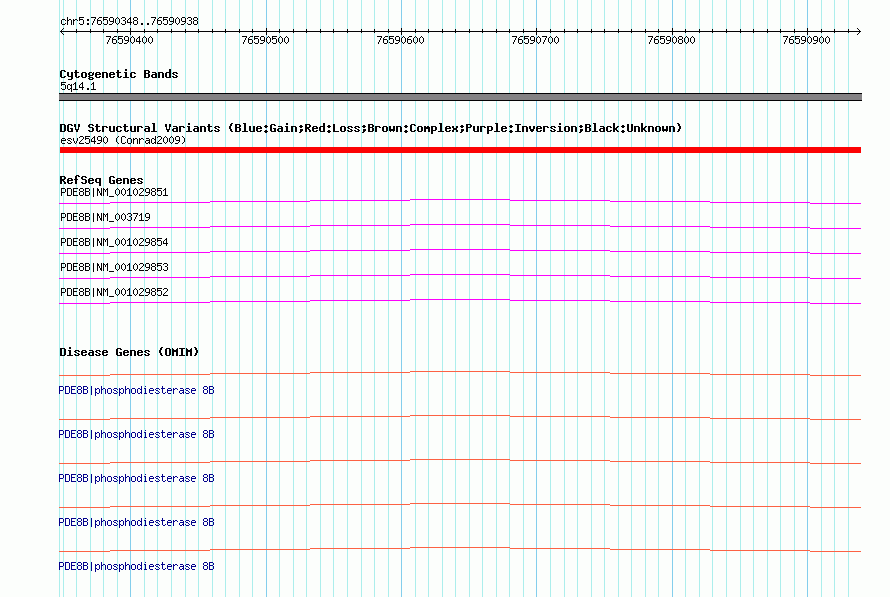Click the 5q14.1 band label
The height and width of the screenshot is (597, 890).
click(x=78, y=86)
